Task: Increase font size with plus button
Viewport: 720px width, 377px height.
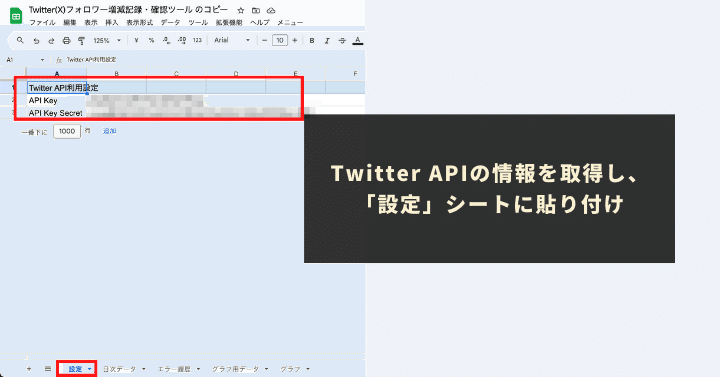Action: [x=295, y=40]
